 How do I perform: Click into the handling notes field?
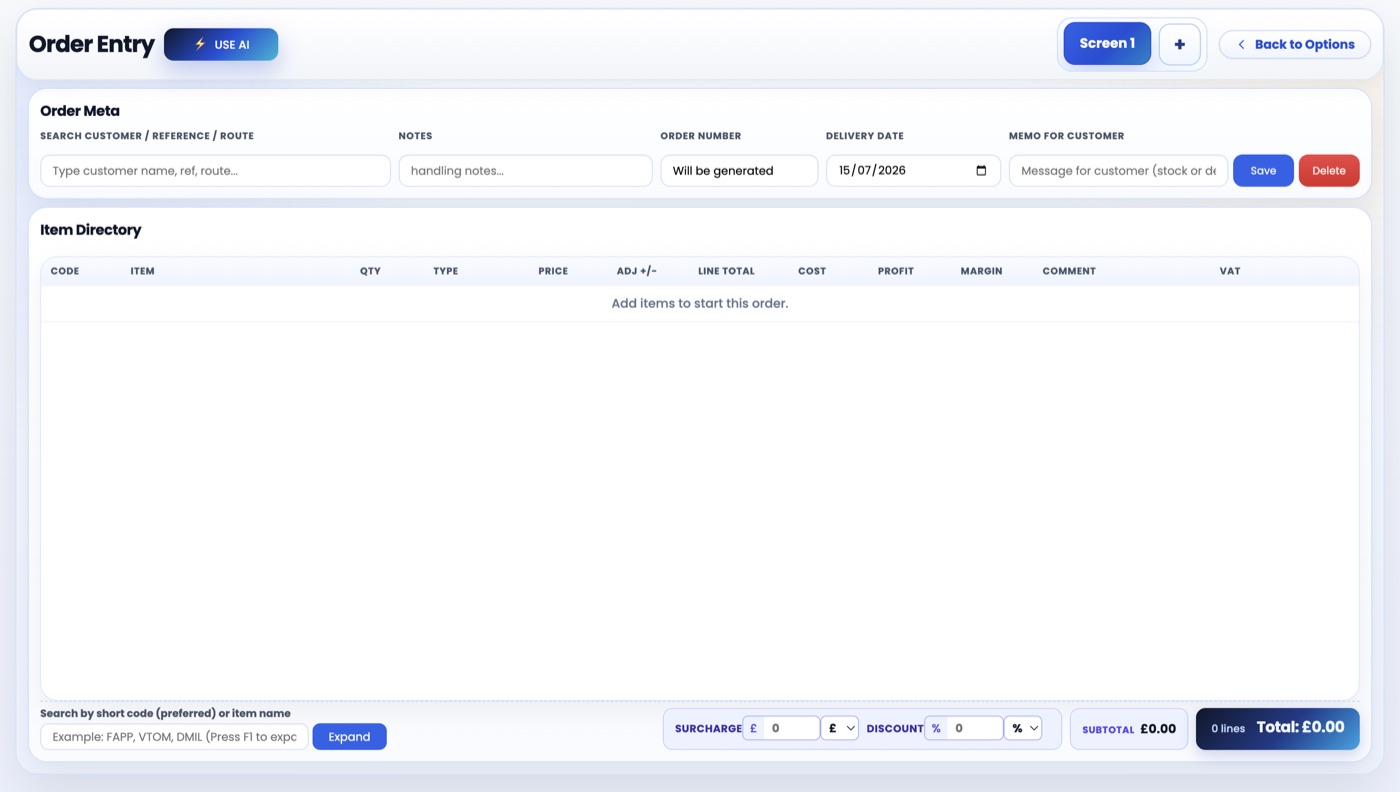coord(525,170)
